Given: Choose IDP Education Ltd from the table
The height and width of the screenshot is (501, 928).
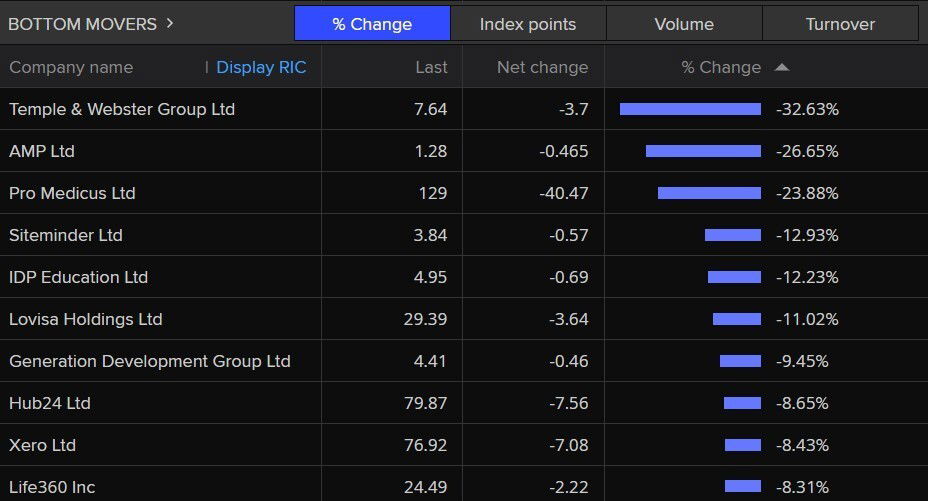Looking at the screenshot, I should 78,277.
